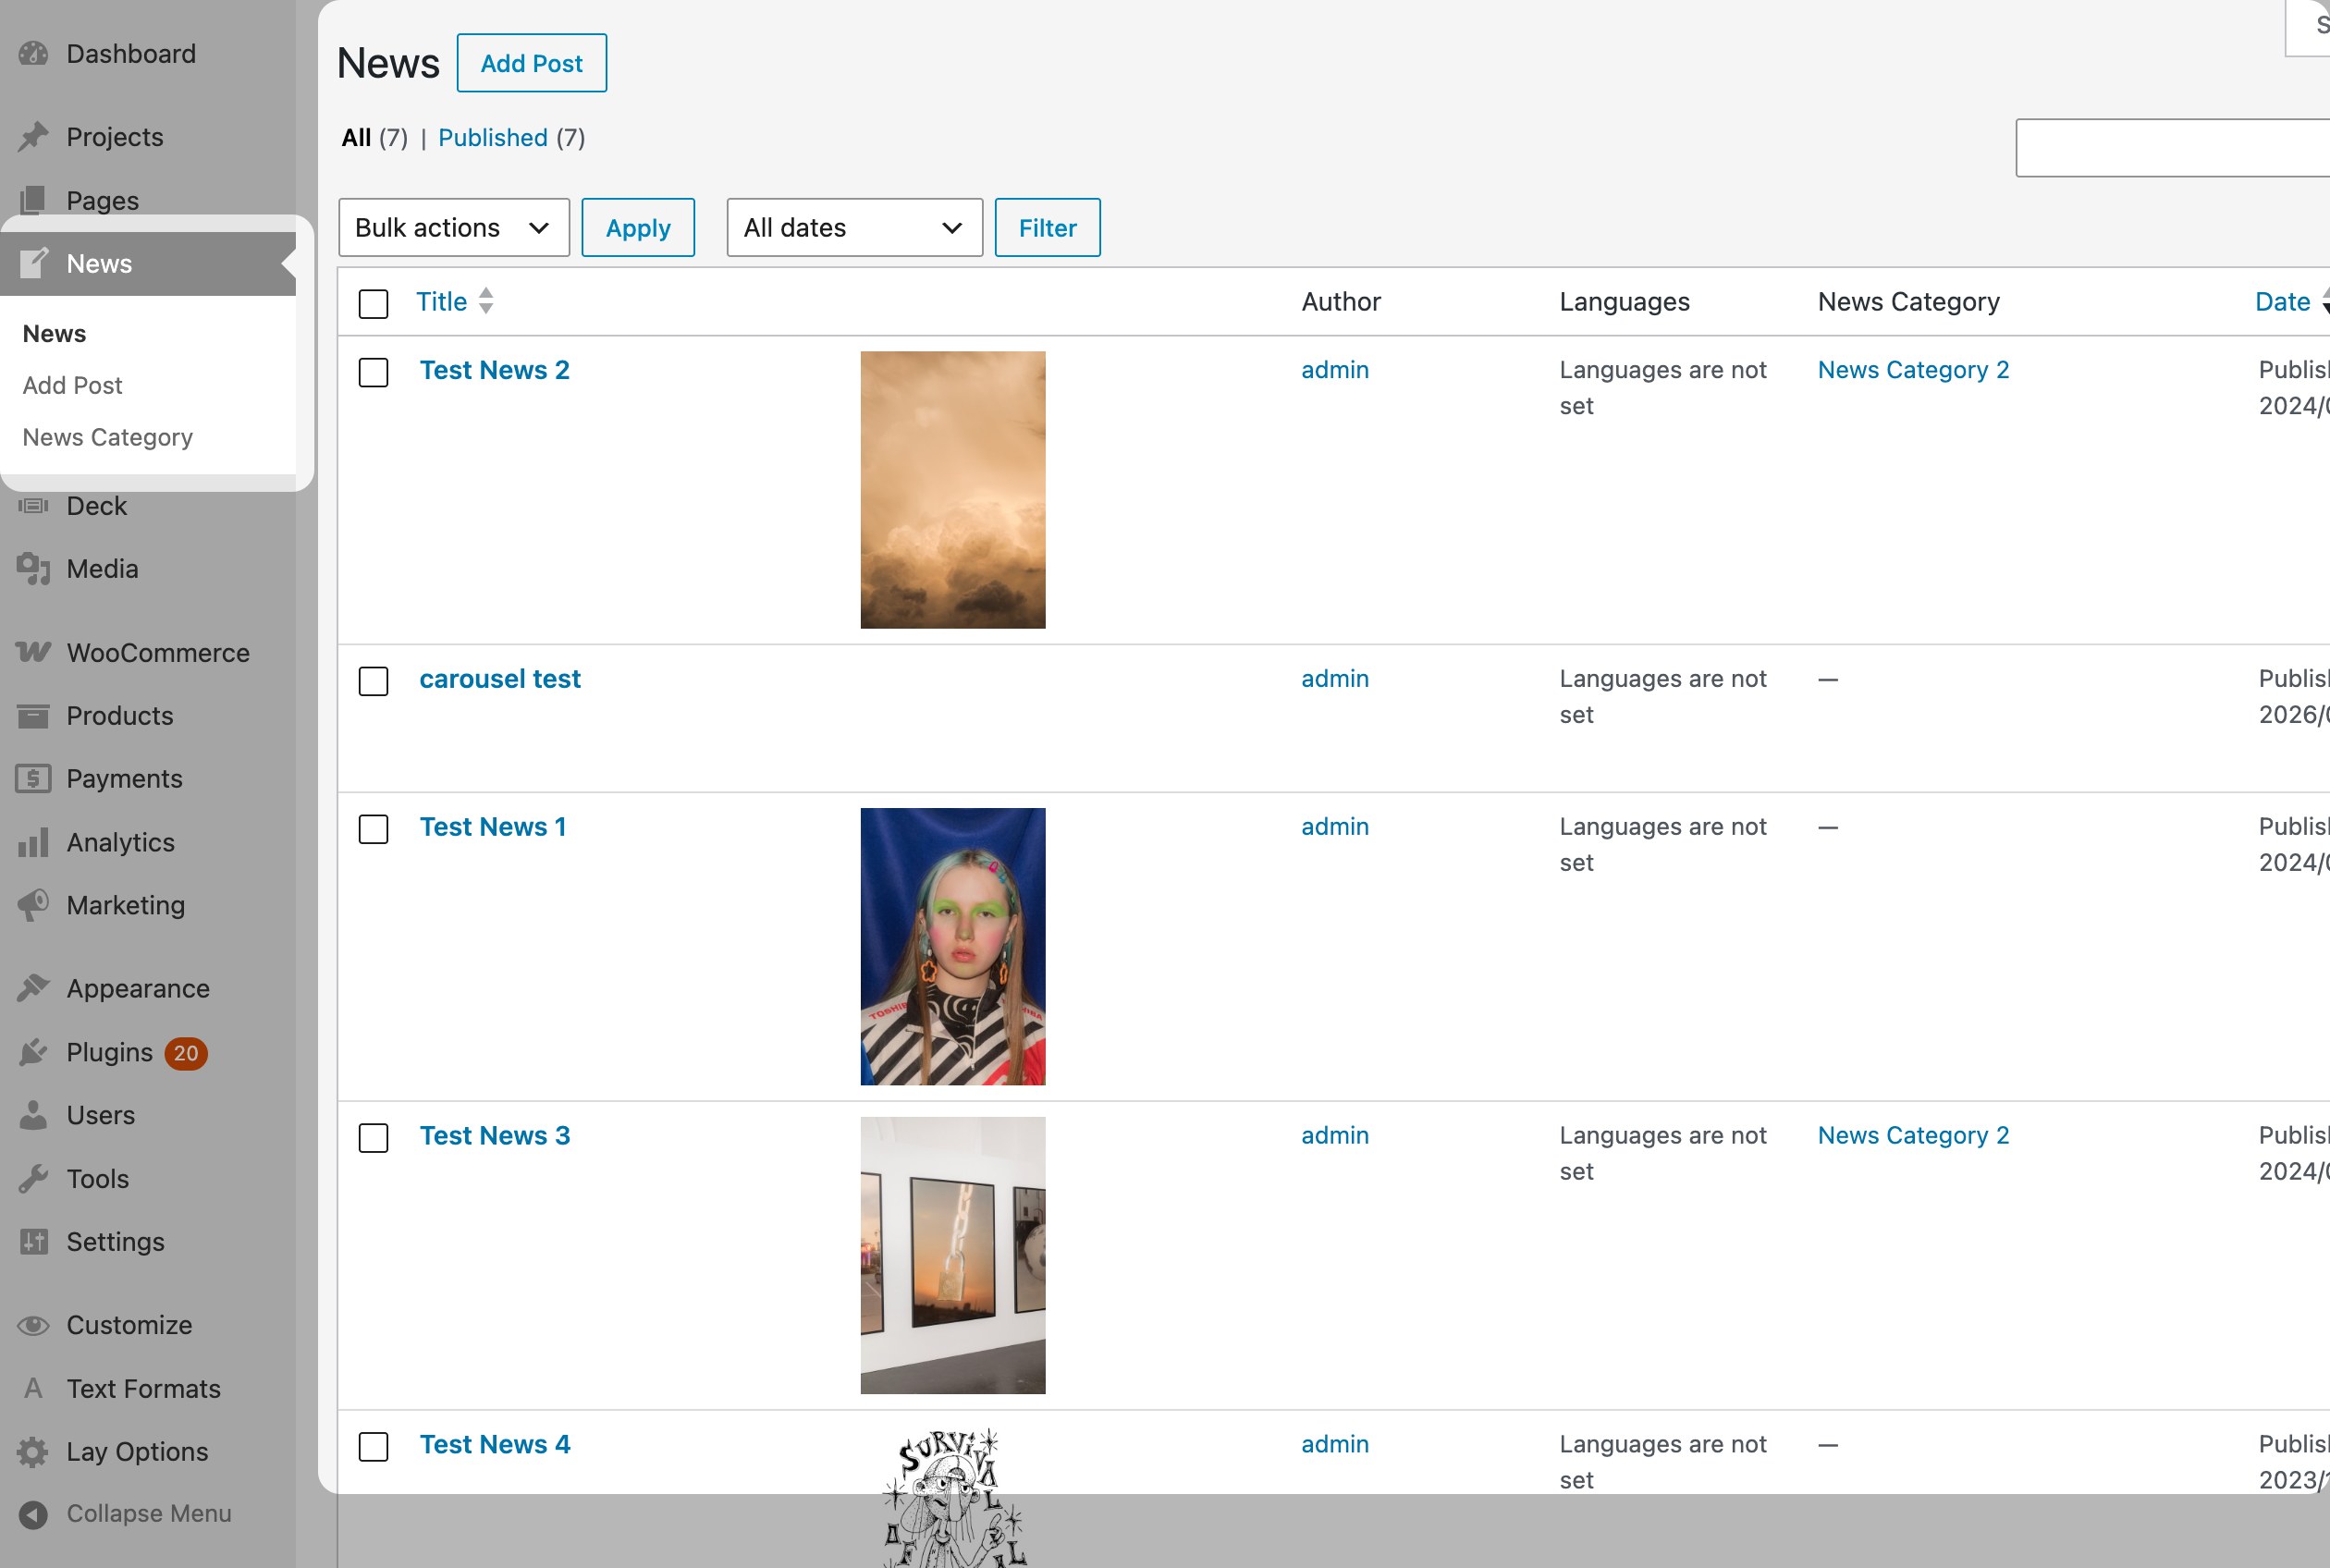The image size is (2330, 1568).
Task: Show only Published posts
Action: (493, 138)
